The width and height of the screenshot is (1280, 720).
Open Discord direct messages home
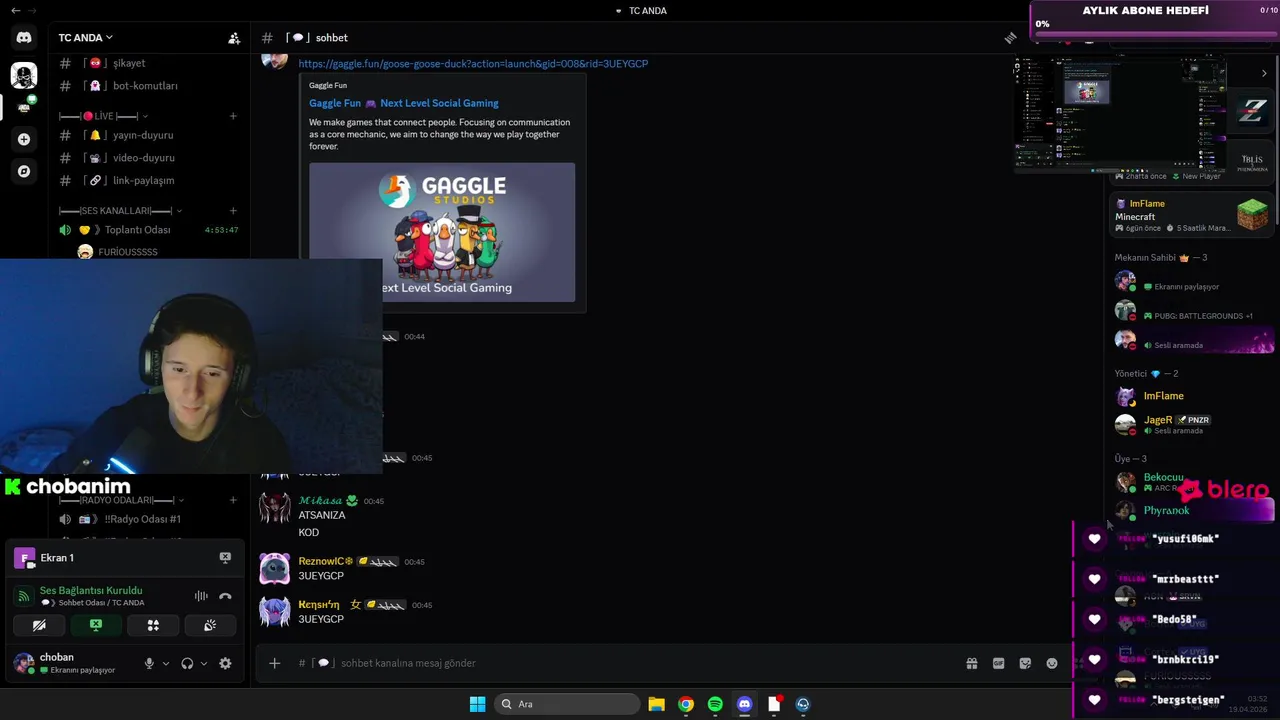(24, 37)
